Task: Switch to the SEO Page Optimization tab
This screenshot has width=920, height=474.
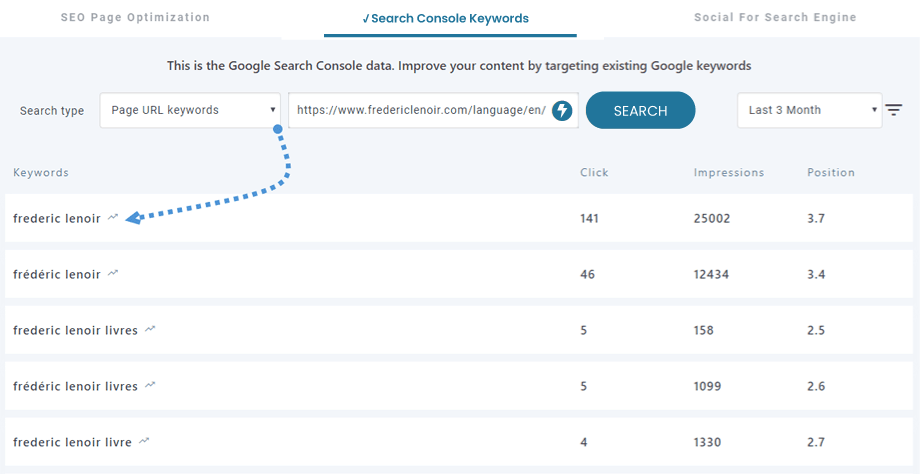Action: pos(135,17)
